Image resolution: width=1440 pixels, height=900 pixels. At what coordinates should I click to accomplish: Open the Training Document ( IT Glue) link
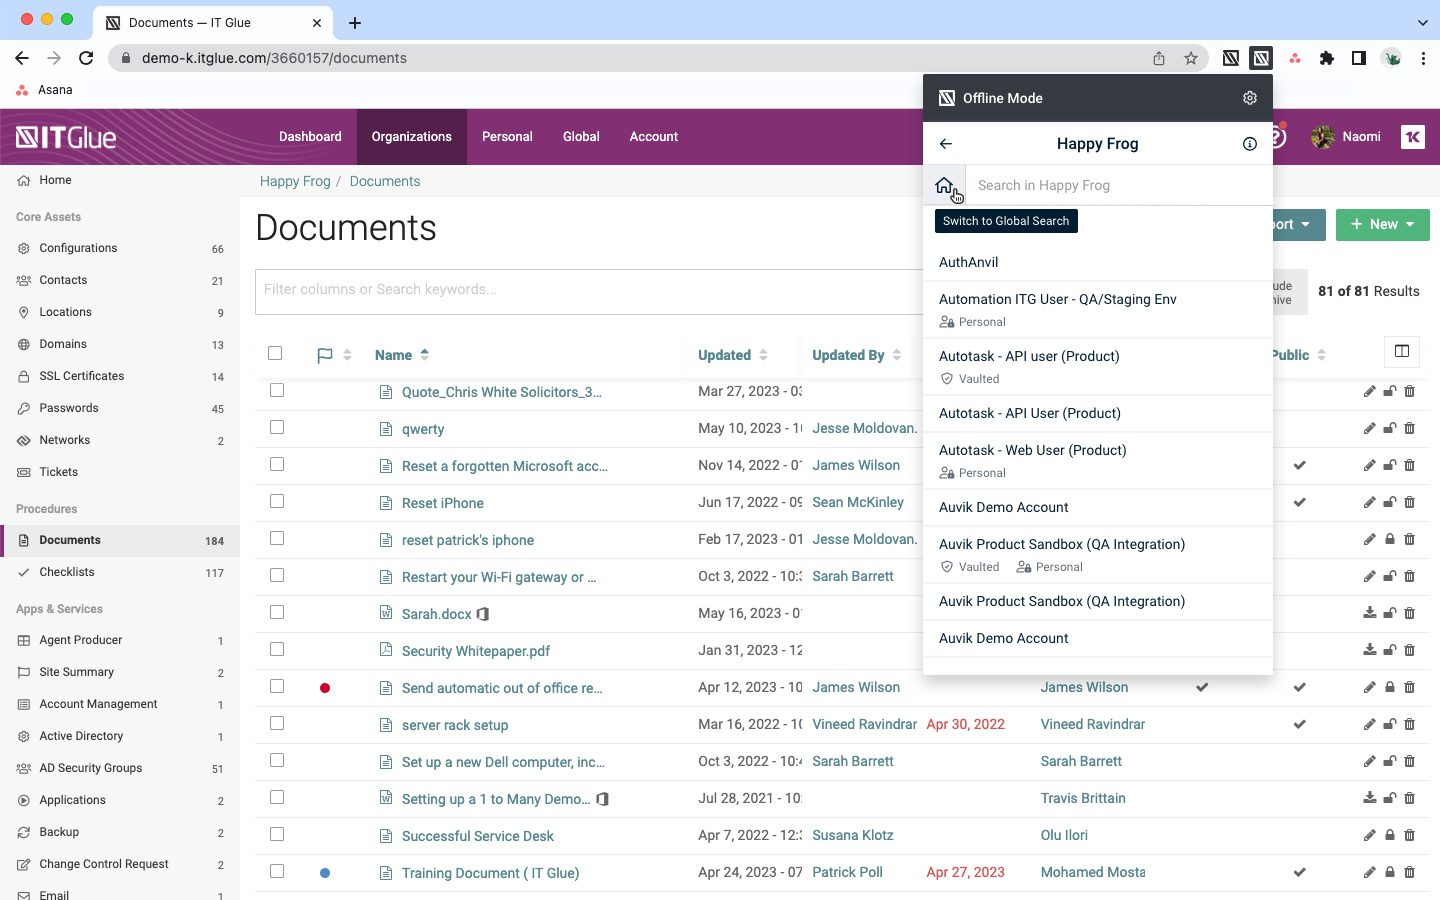pos(490,873)
